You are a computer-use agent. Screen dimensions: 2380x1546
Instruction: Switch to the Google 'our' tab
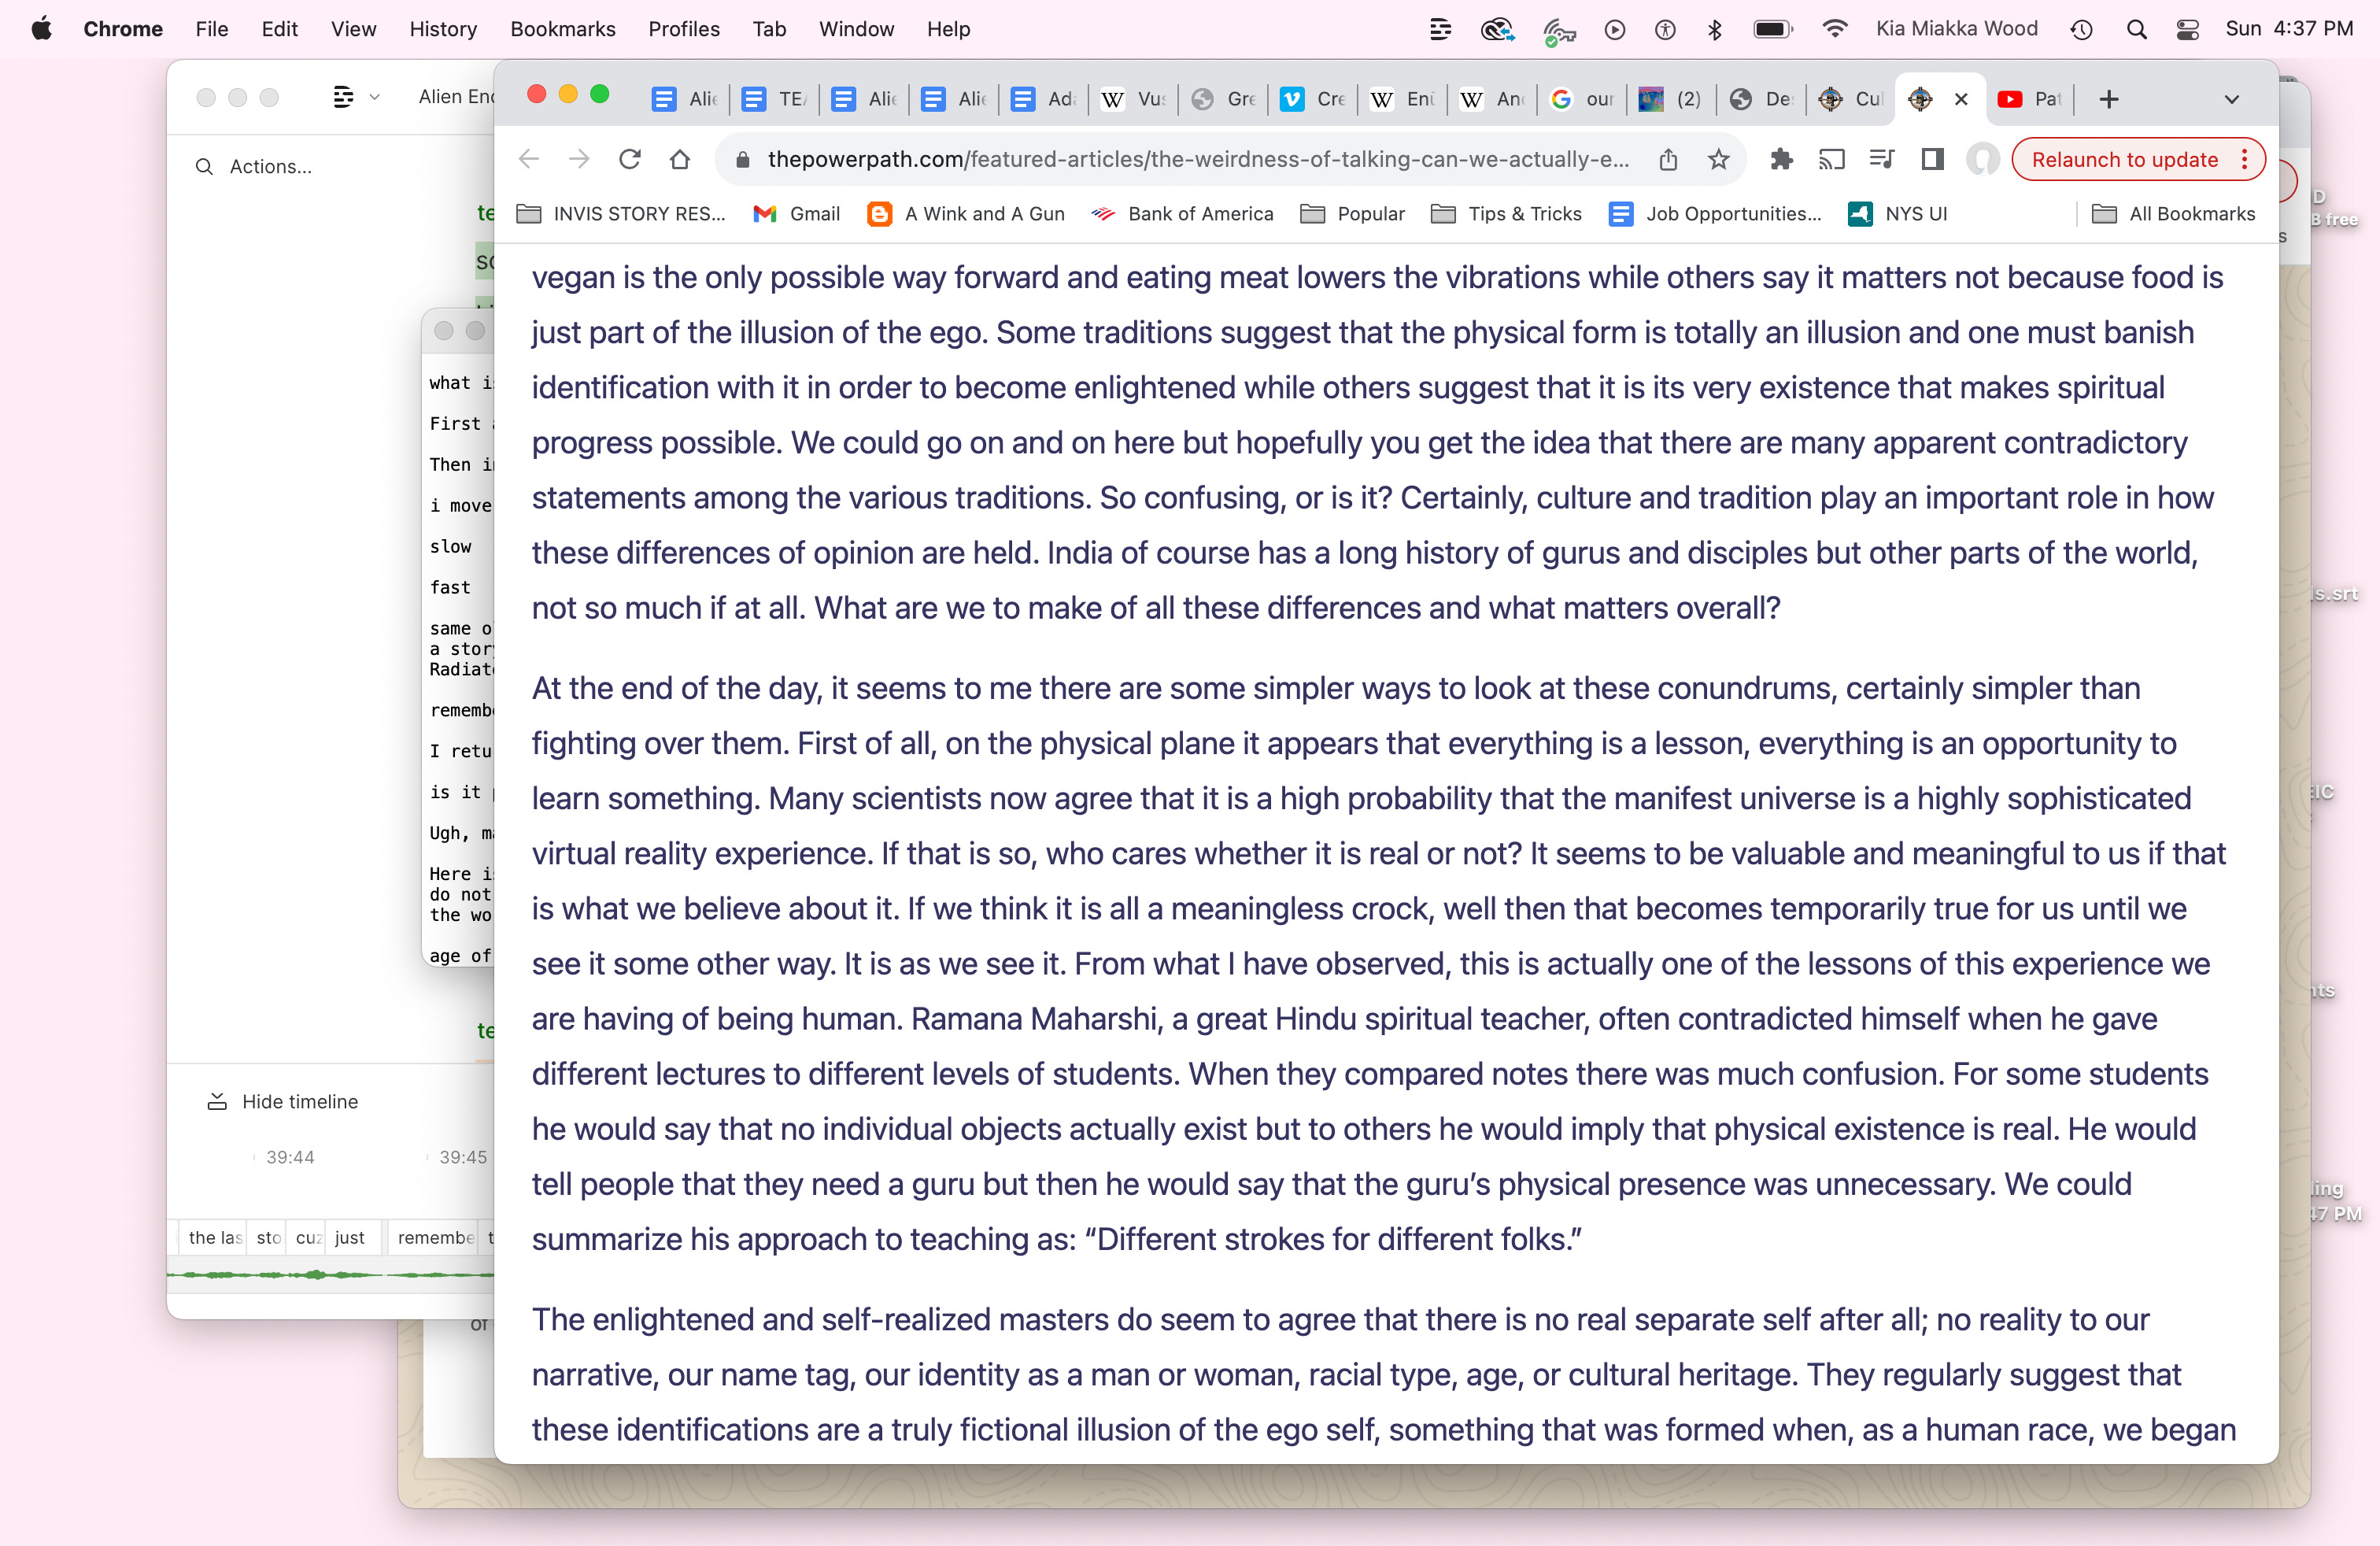[x=1583, y=99]
